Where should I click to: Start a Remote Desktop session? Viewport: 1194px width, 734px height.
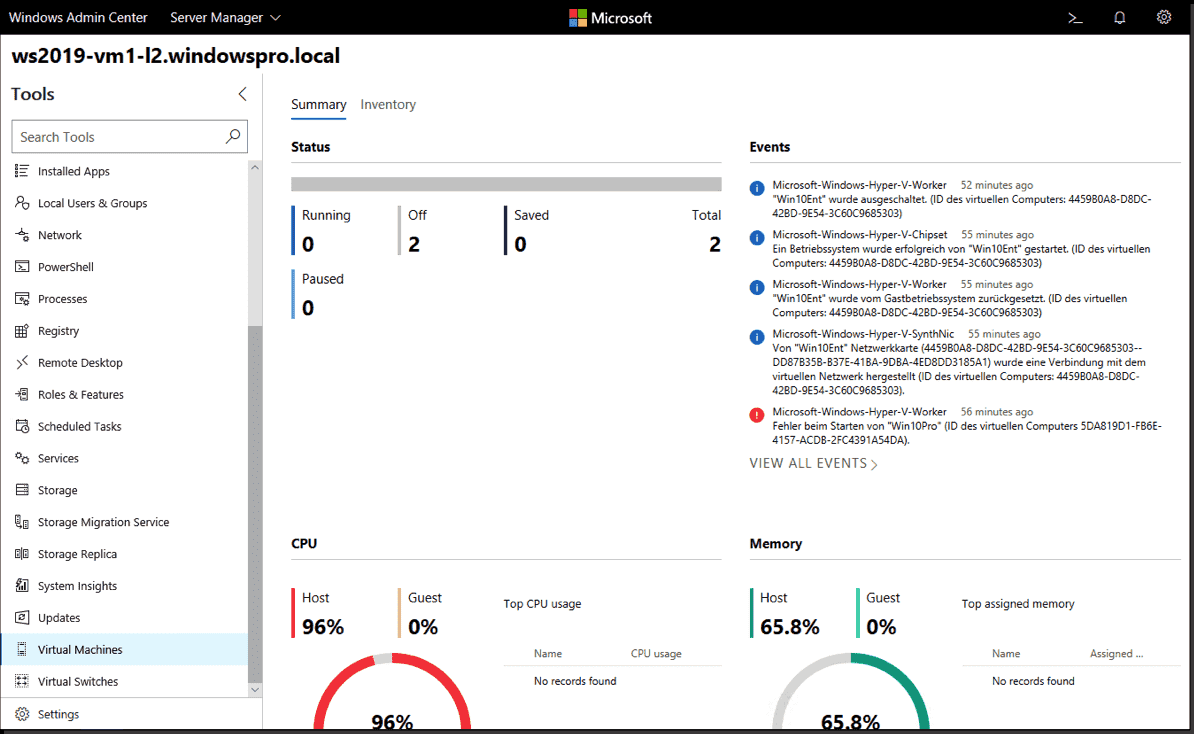point(80,362)
